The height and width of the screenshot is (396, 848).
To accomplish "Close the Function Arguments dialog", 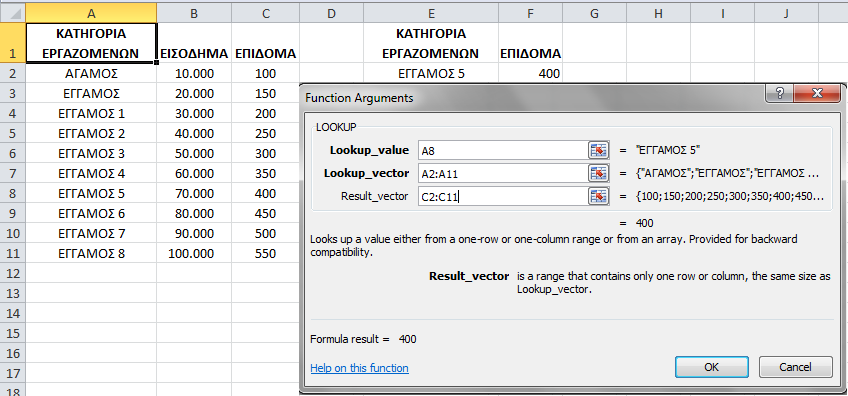I will (816, 93).
